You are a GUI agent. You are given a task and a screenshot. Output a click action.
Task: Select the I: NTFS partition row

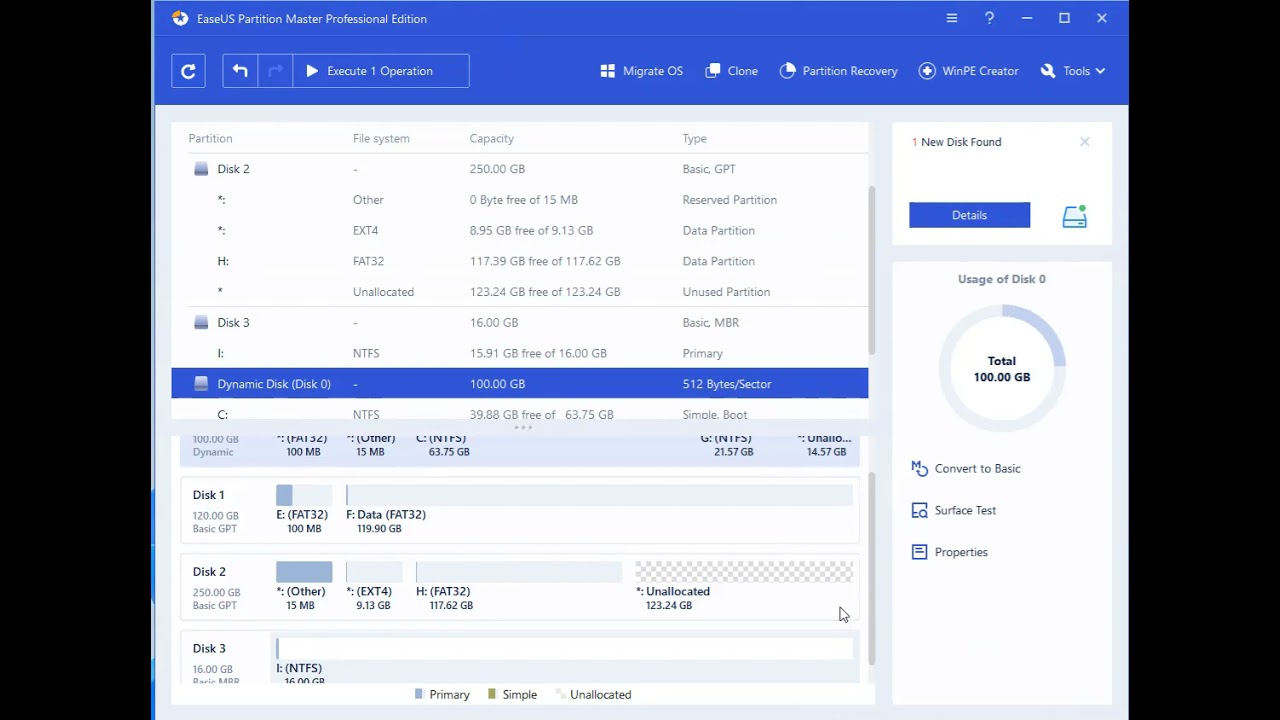(x=519, y=353)
